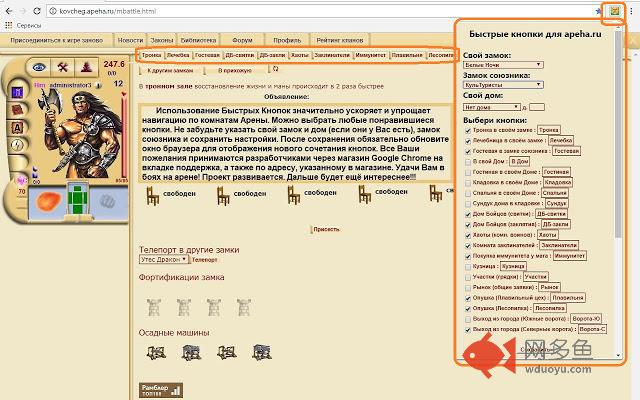Image resolution: width=640 pixels, height=400 pixels.
Task: Open the Заклинатели quick tab
Action: coord(332,55)
